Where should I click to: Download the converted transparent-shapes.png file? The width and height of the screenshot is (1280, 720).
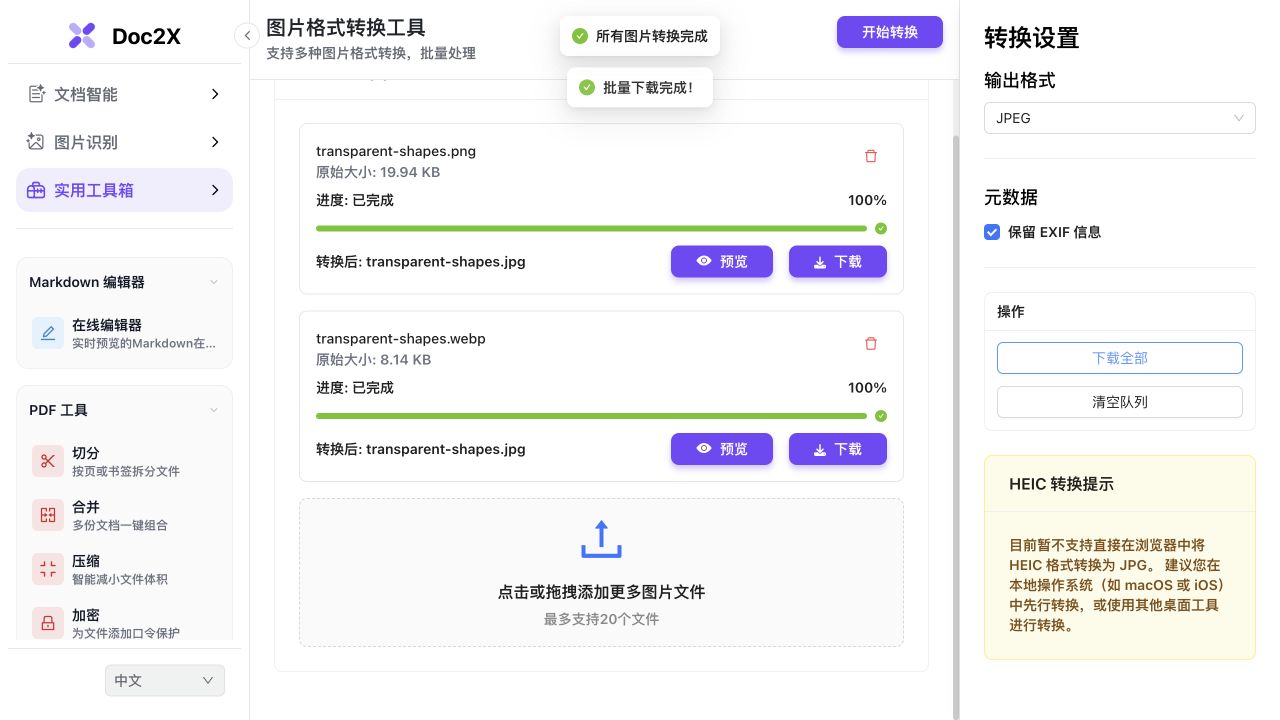coord(838,262)
